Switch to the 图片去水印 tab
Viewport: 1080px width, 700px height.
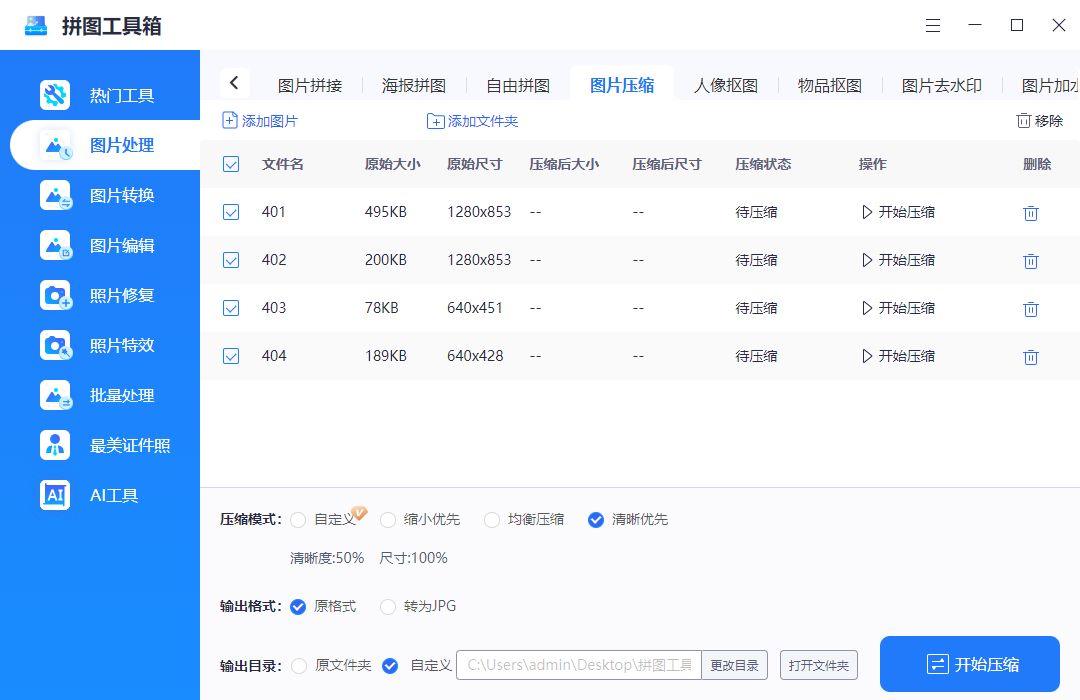pyautogui.click(x=942, y=85)
